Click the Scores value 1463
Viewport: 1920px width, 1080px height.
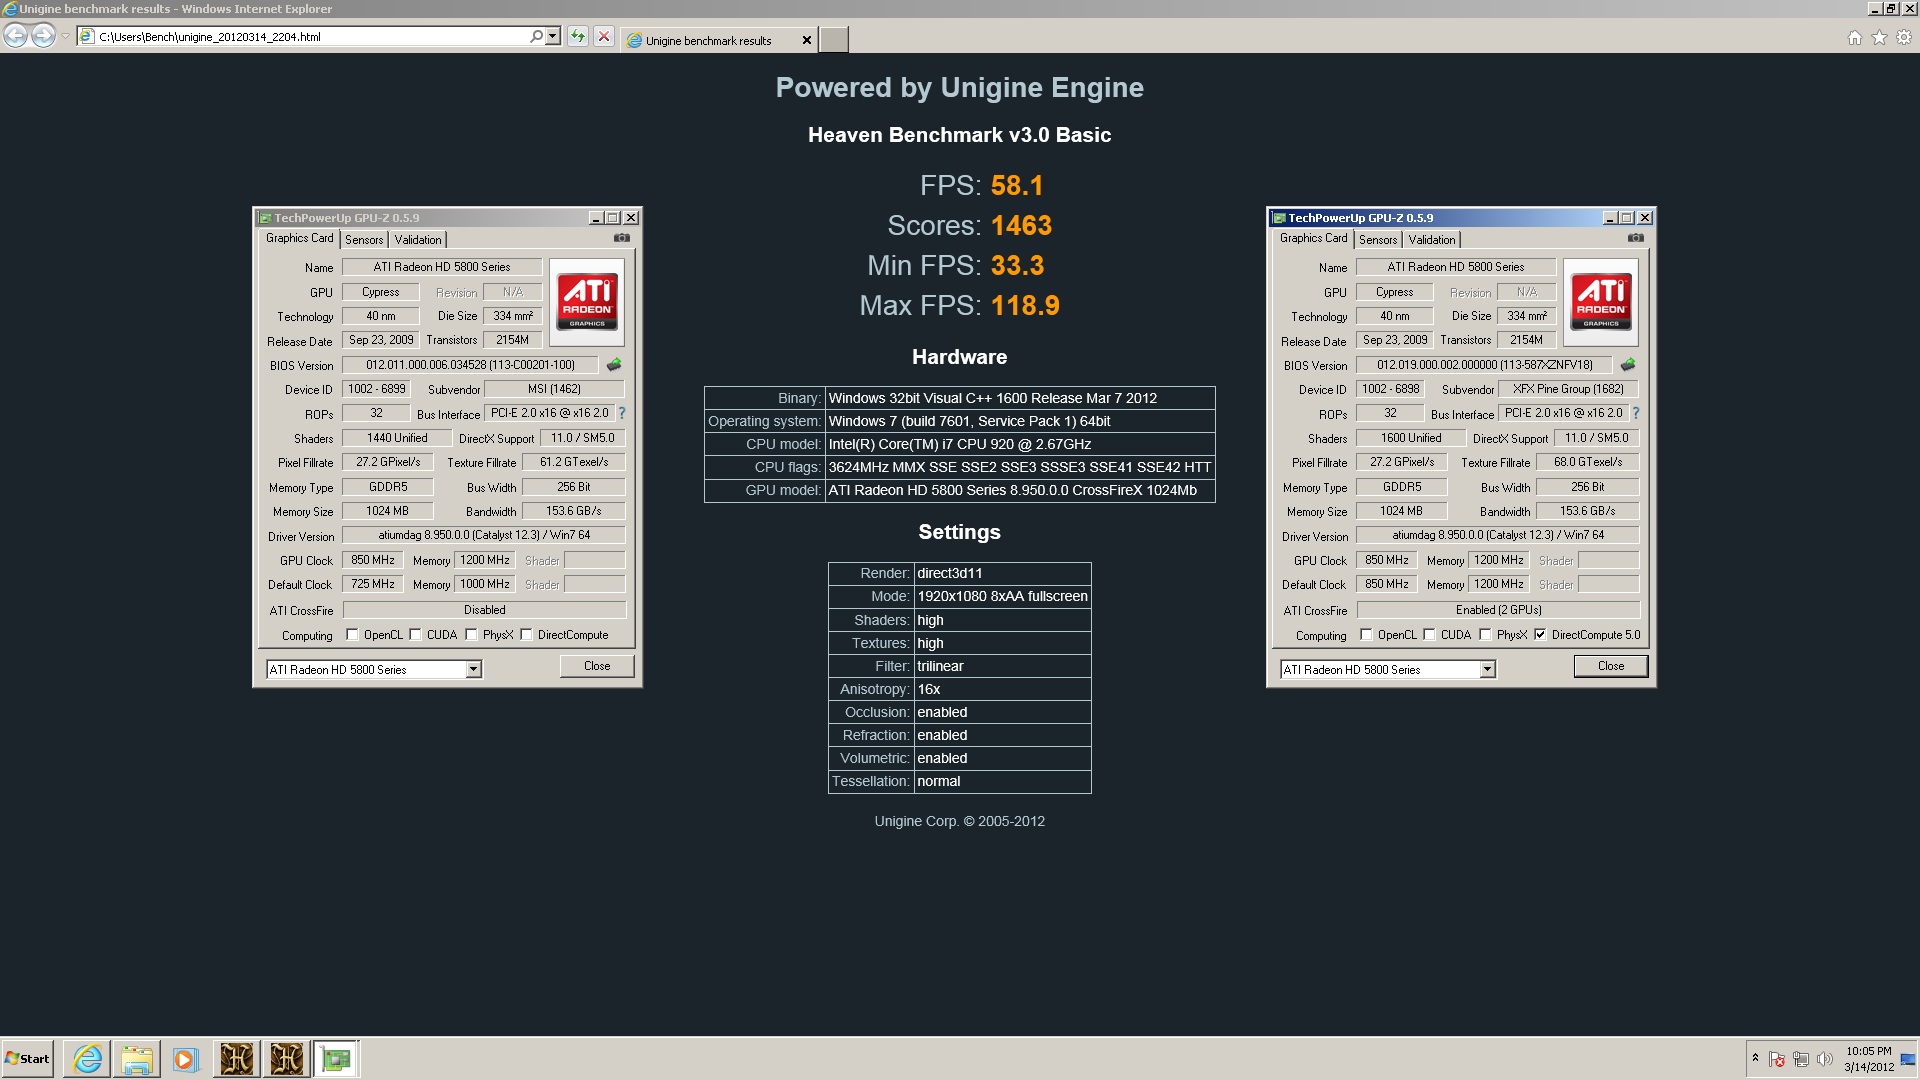pos(1021,225)
